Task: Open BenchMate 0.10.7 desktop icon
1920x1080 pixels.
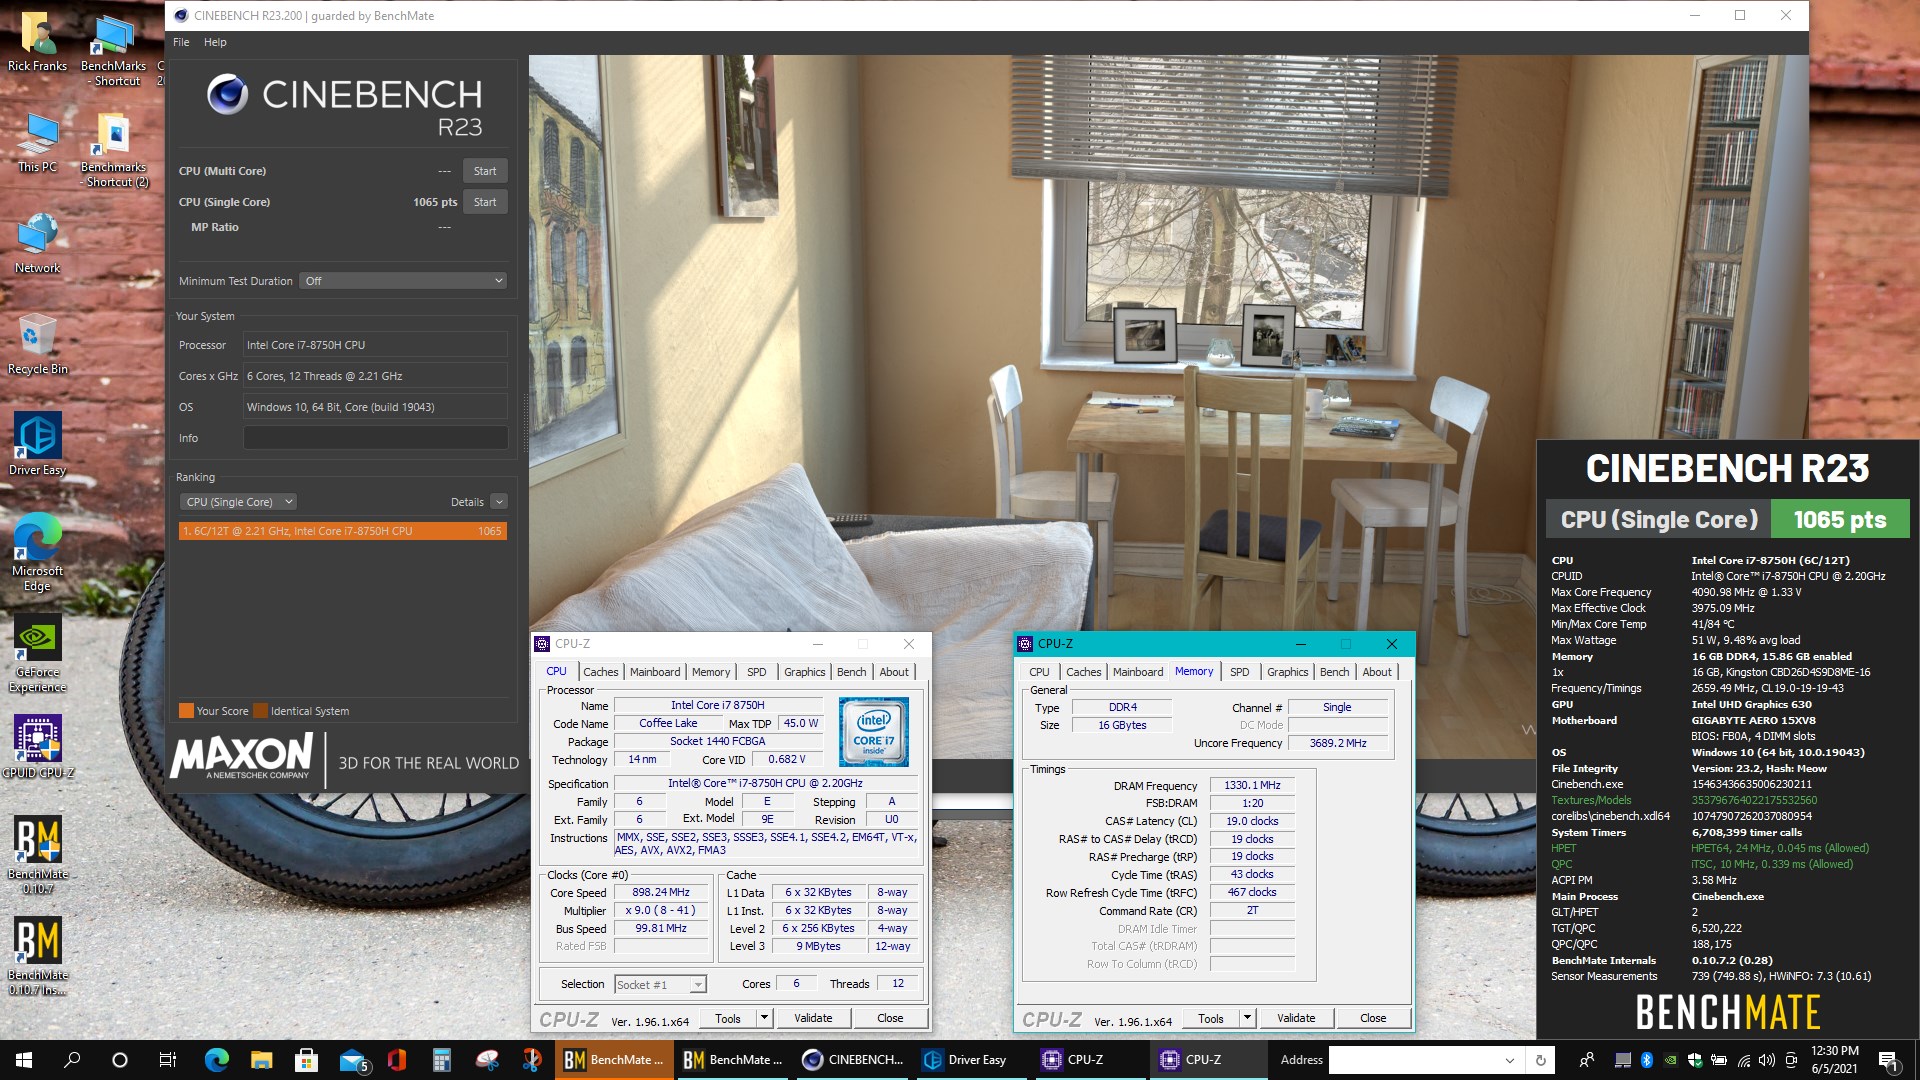Action: pyautogui.click(x=37, y=855)
